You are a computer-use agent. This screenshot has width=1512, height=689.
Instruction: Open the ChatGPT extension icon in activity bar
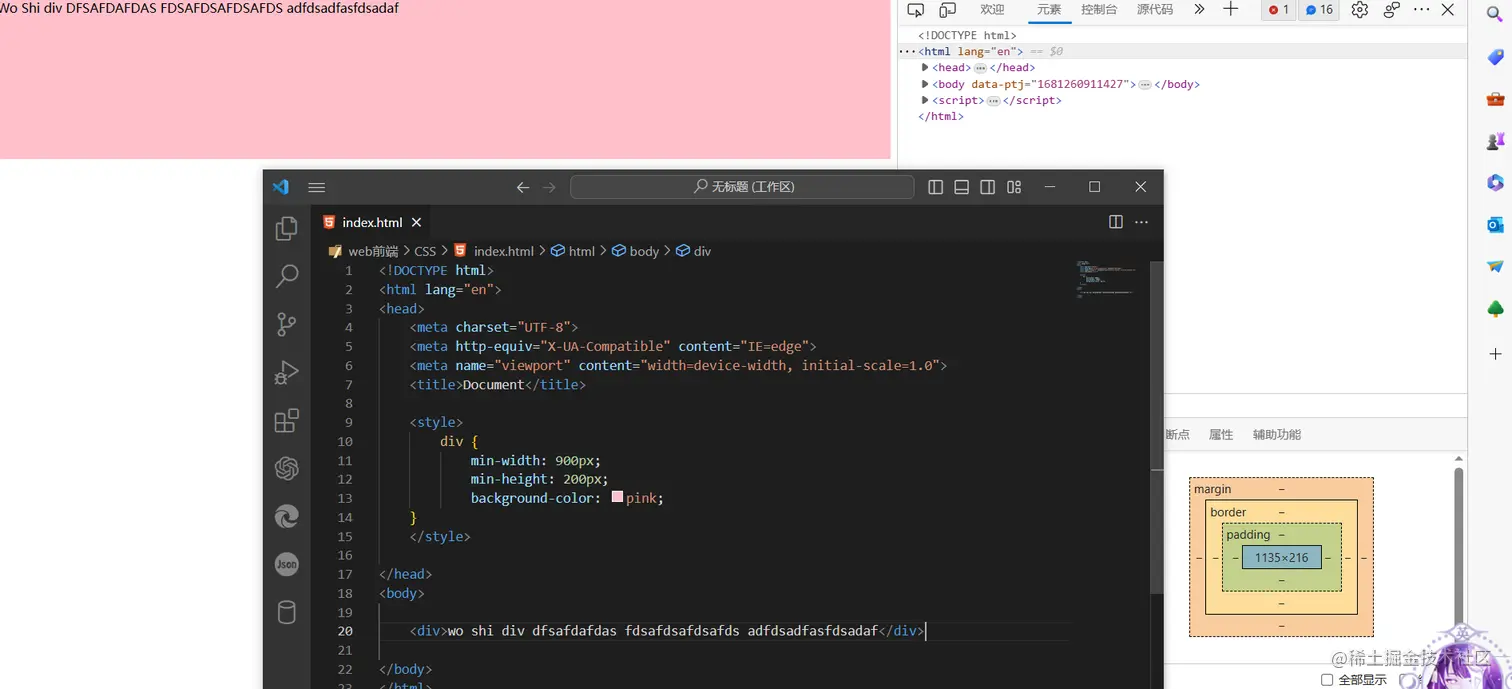[x=287, y=468]
